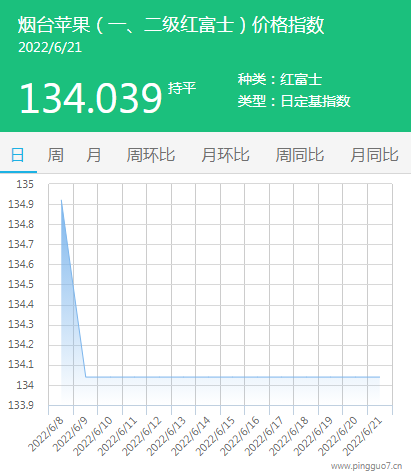
Task: Click the www.pingguo7.cn watermark link
Action: (x=366, y=466)
